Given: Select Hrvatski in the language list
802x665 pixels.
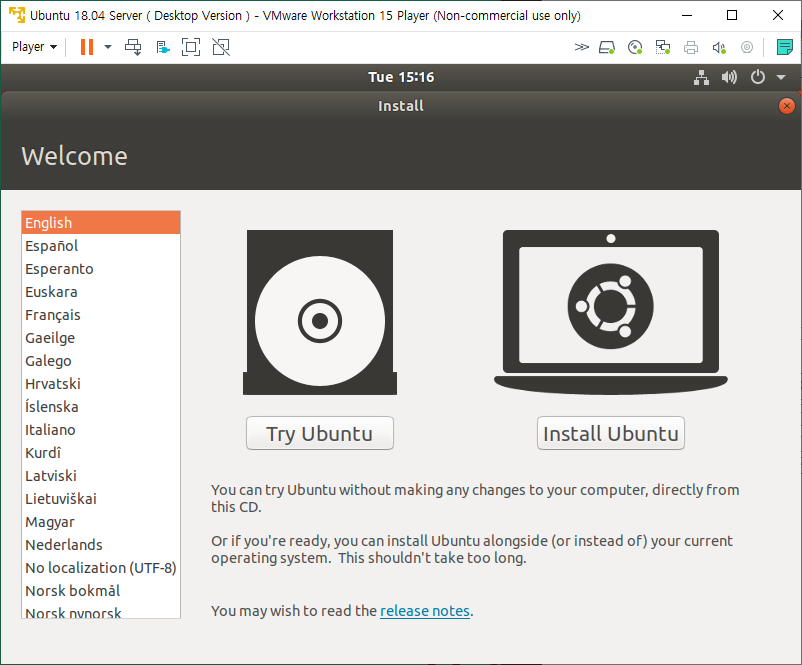Looking at the screenshot, I should click(x=101, y=384).
